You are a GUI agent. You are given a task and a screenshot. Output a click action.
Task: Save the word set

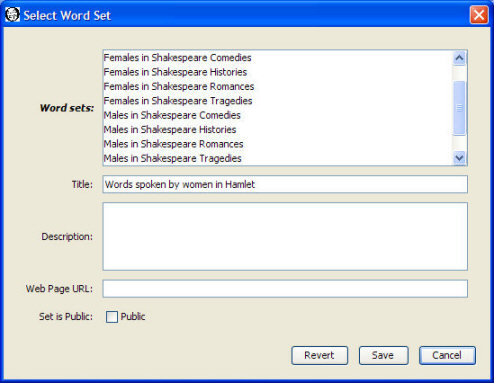tap(383, 355)
